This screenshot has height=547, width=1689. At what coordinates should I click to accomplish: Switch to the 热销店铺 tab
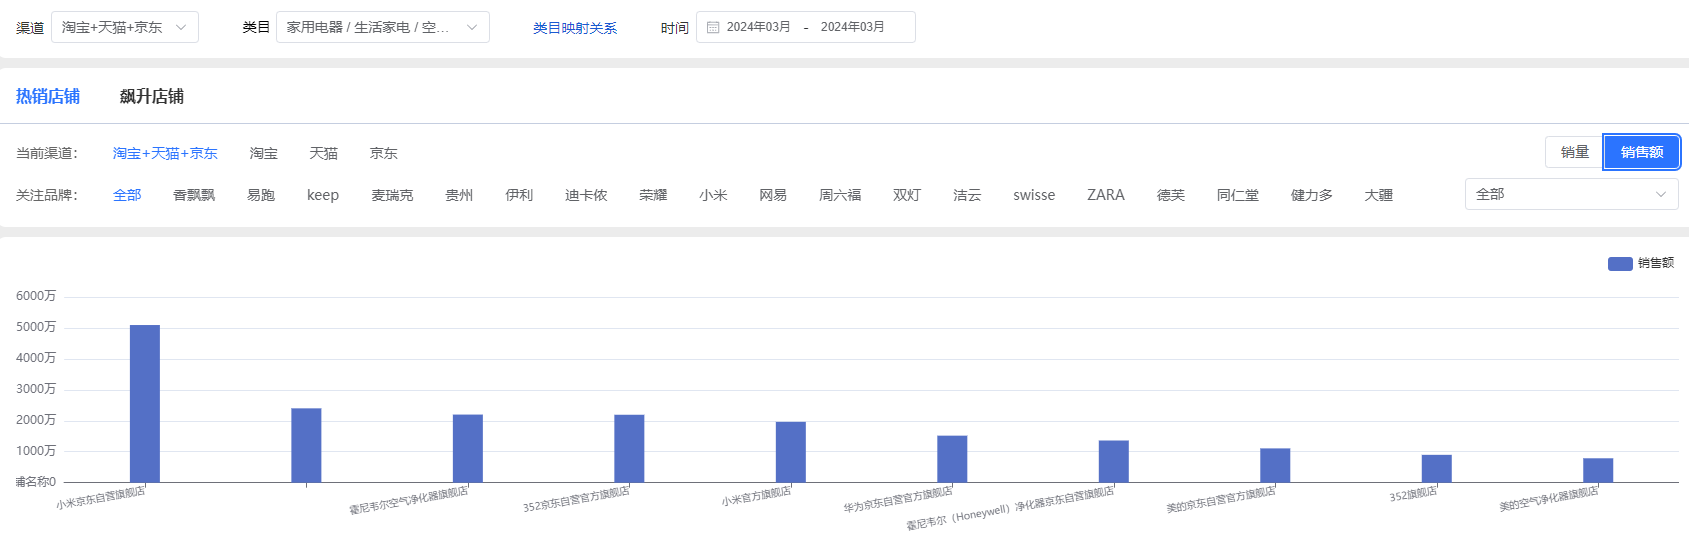coord(48,96)
